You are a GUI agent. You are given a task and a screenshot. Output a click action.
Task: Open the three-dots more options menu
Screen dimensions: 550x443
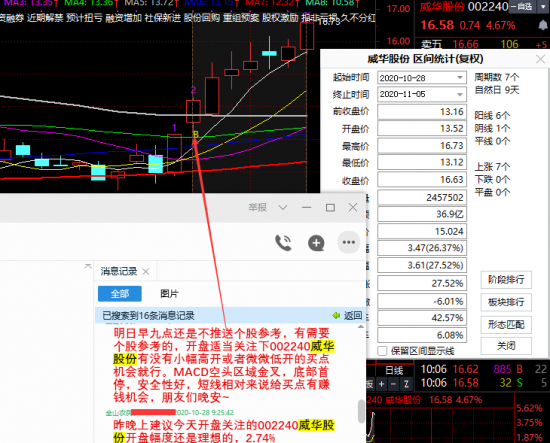click(348, 242)
